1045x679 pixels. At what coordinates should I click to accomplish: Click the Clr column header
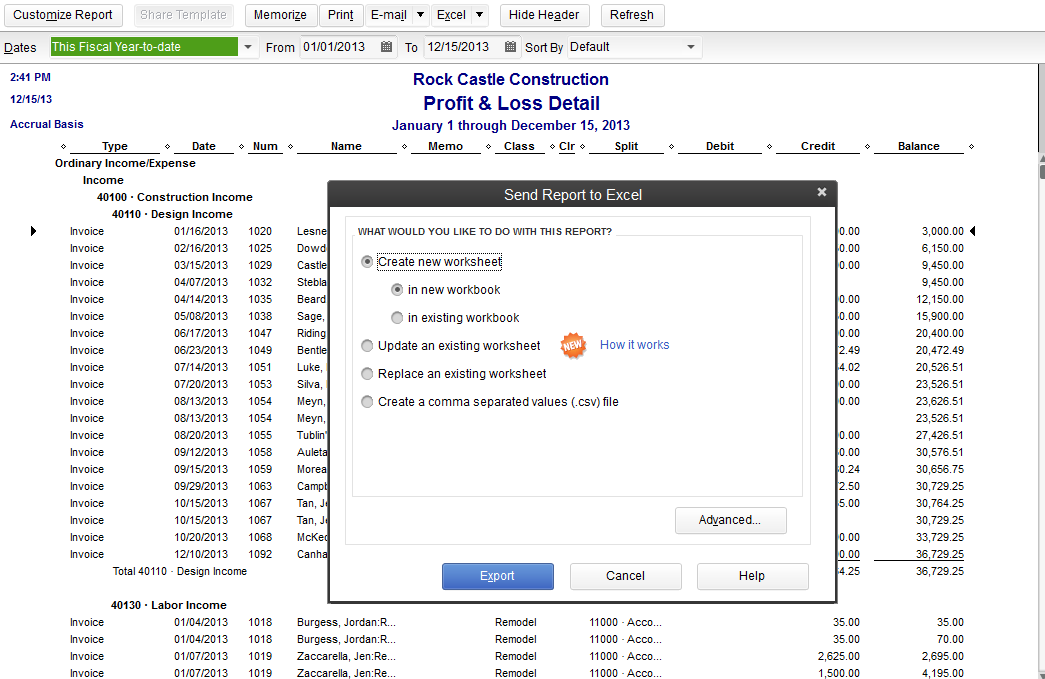pyautogui.click(x=567, y=146)
